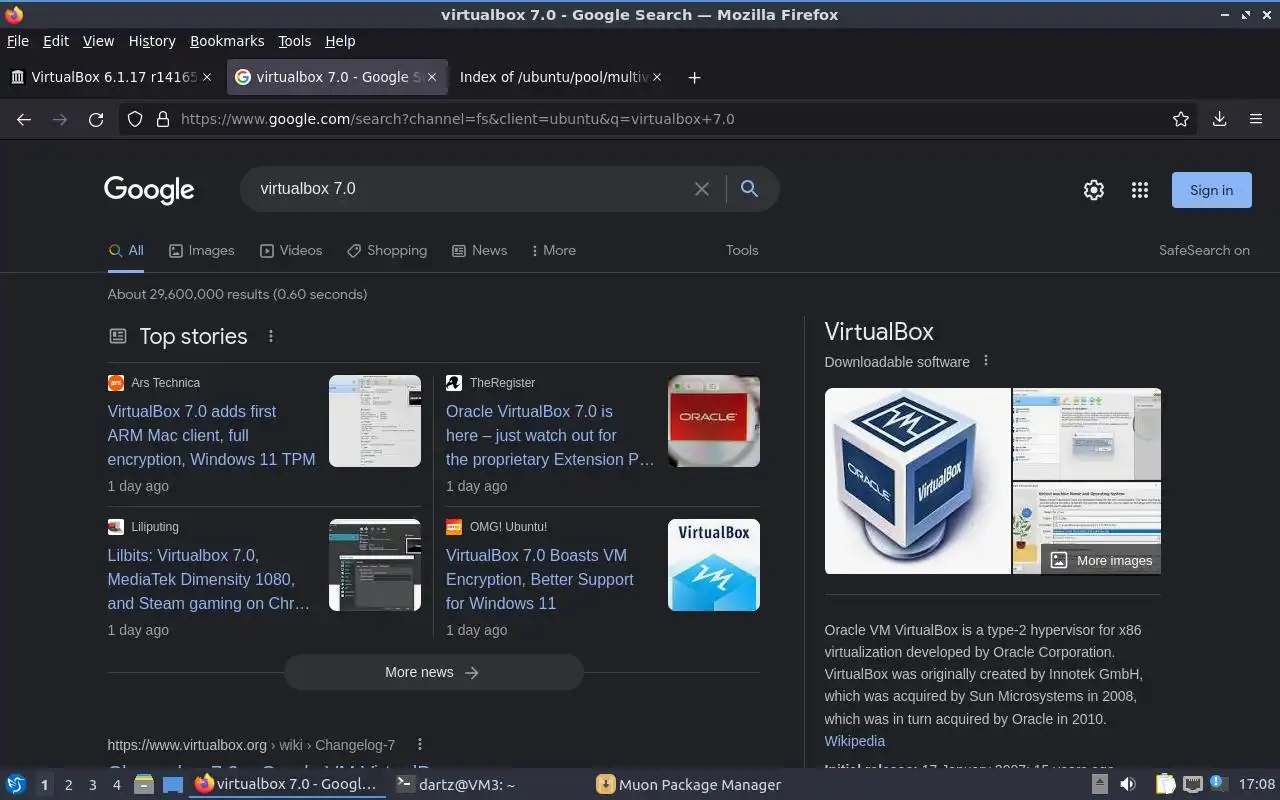Open TheRegister Oracle VirtualBox 7.0 article
The image size is (1280, 800).
pyautogui.click(x=550, y=435)
